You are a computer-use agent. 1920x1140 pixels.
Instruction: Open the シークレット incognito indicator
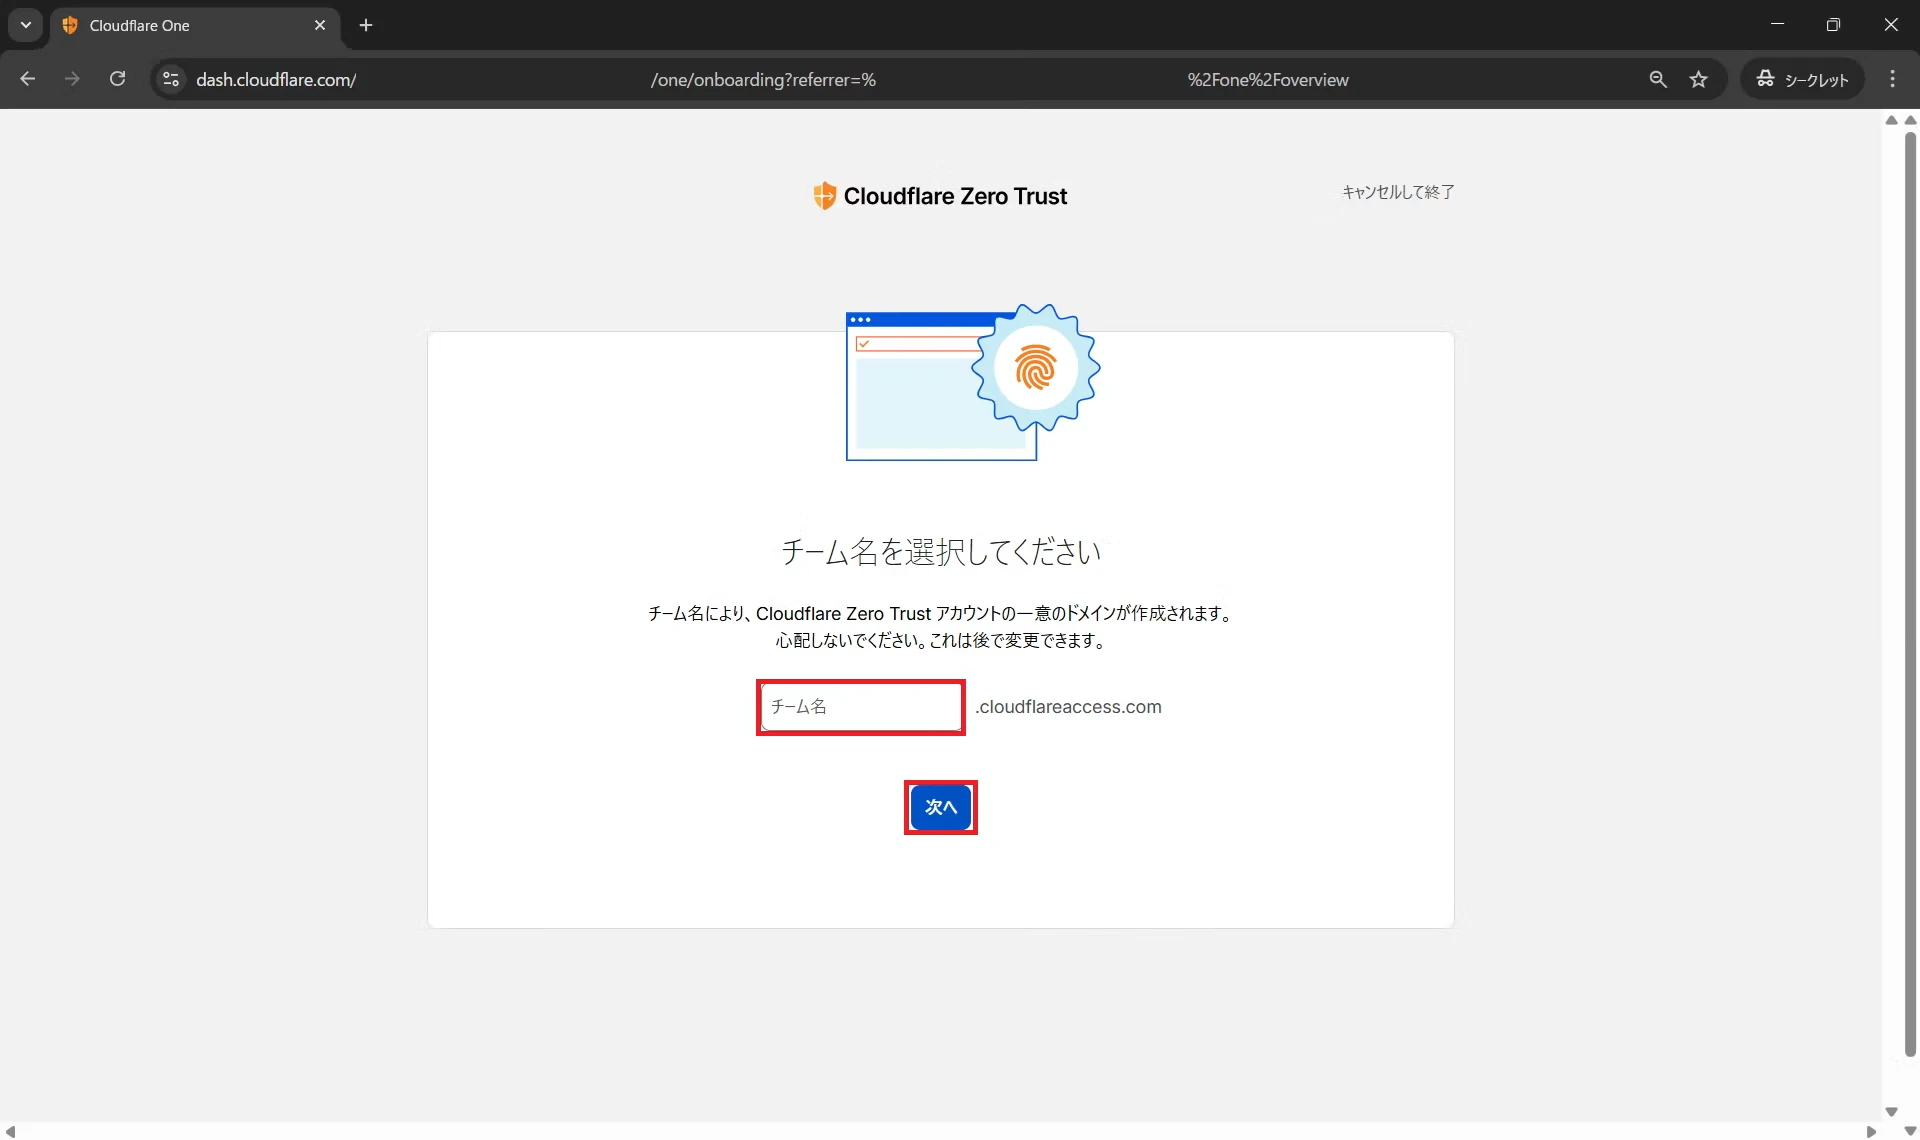[x=1803, y=79]
